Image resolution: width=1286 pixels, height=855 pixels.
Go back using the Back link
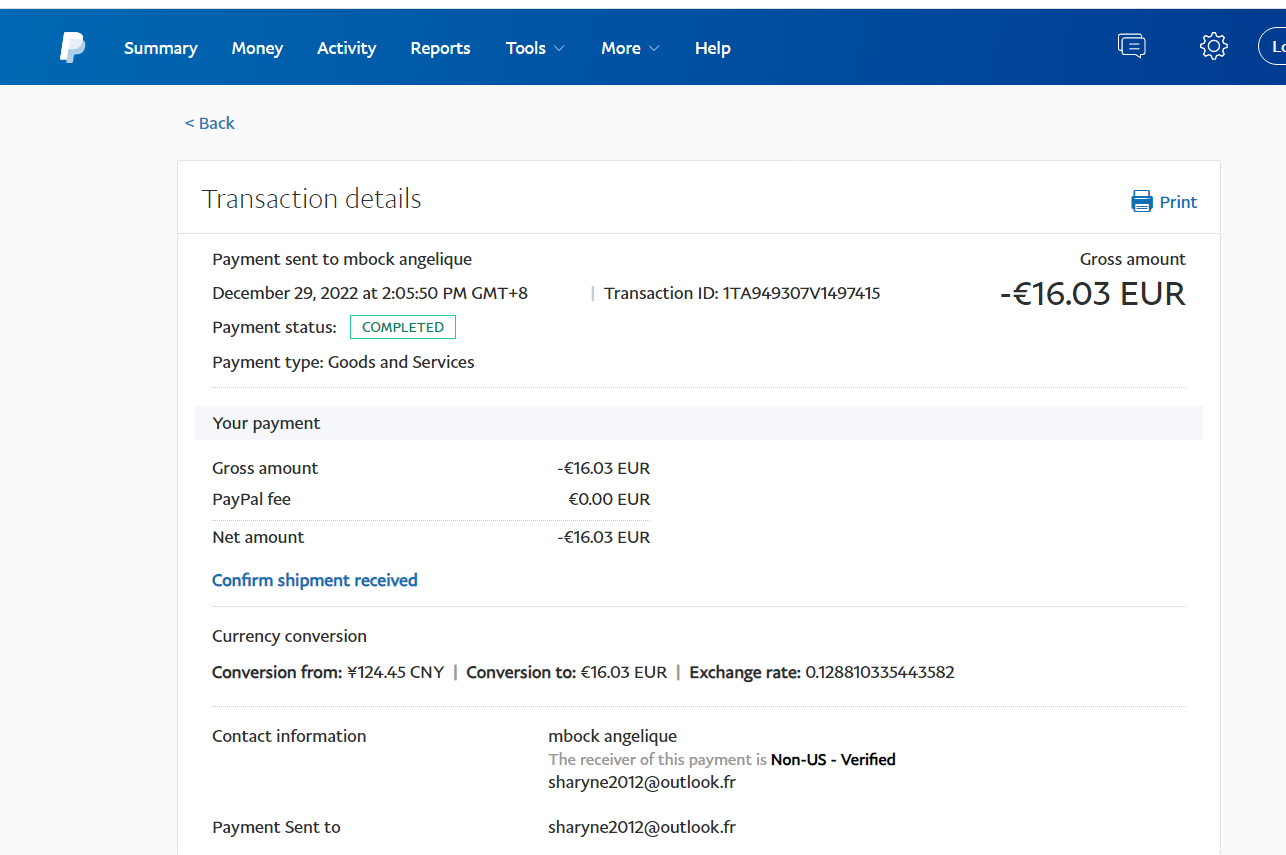click(x=210, y=123)
